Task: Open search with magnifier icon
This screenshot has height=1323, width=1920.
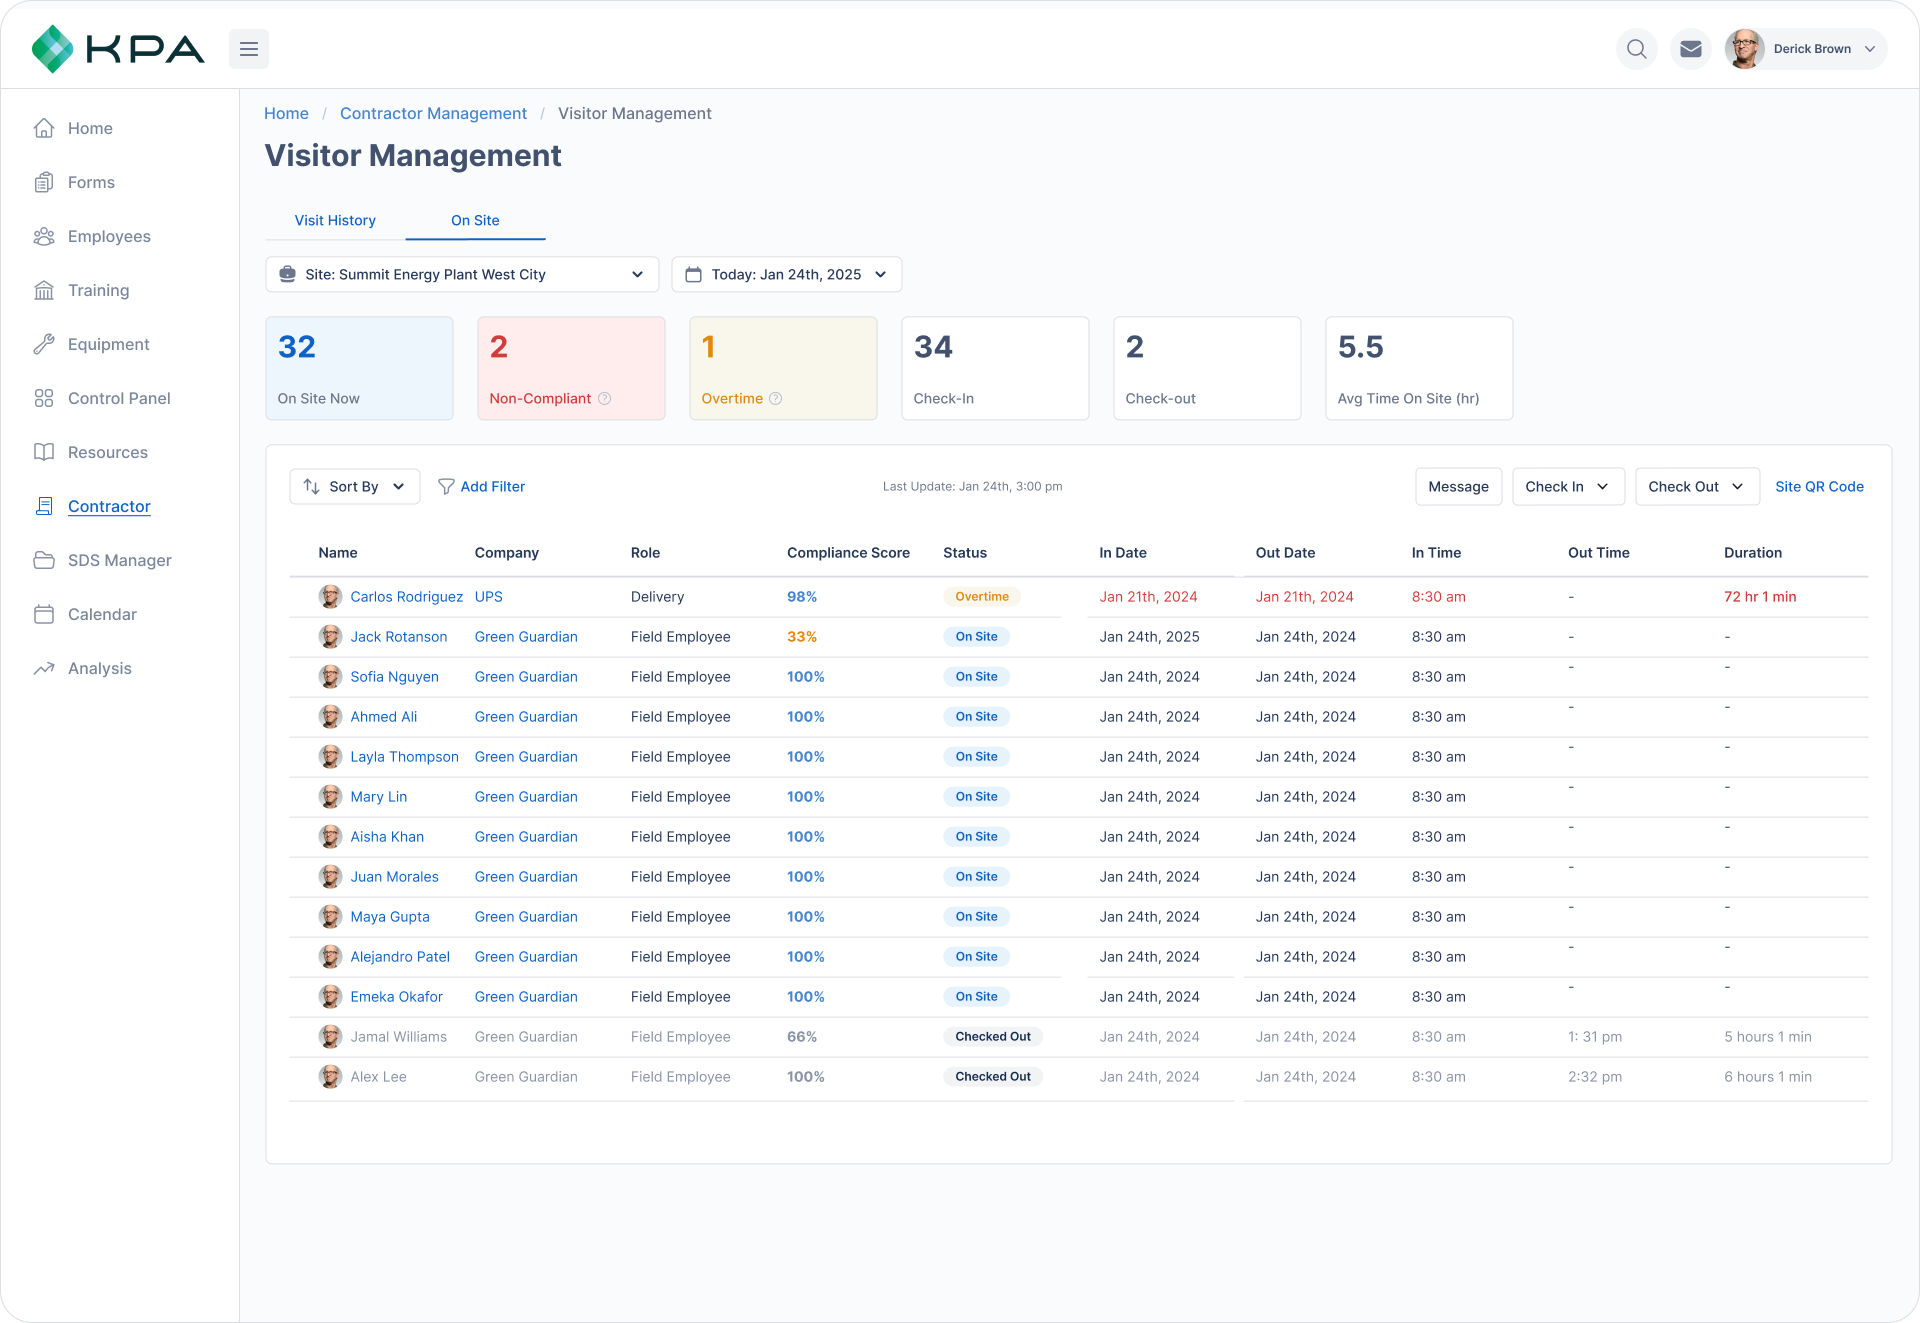Action: (1636, 49)
